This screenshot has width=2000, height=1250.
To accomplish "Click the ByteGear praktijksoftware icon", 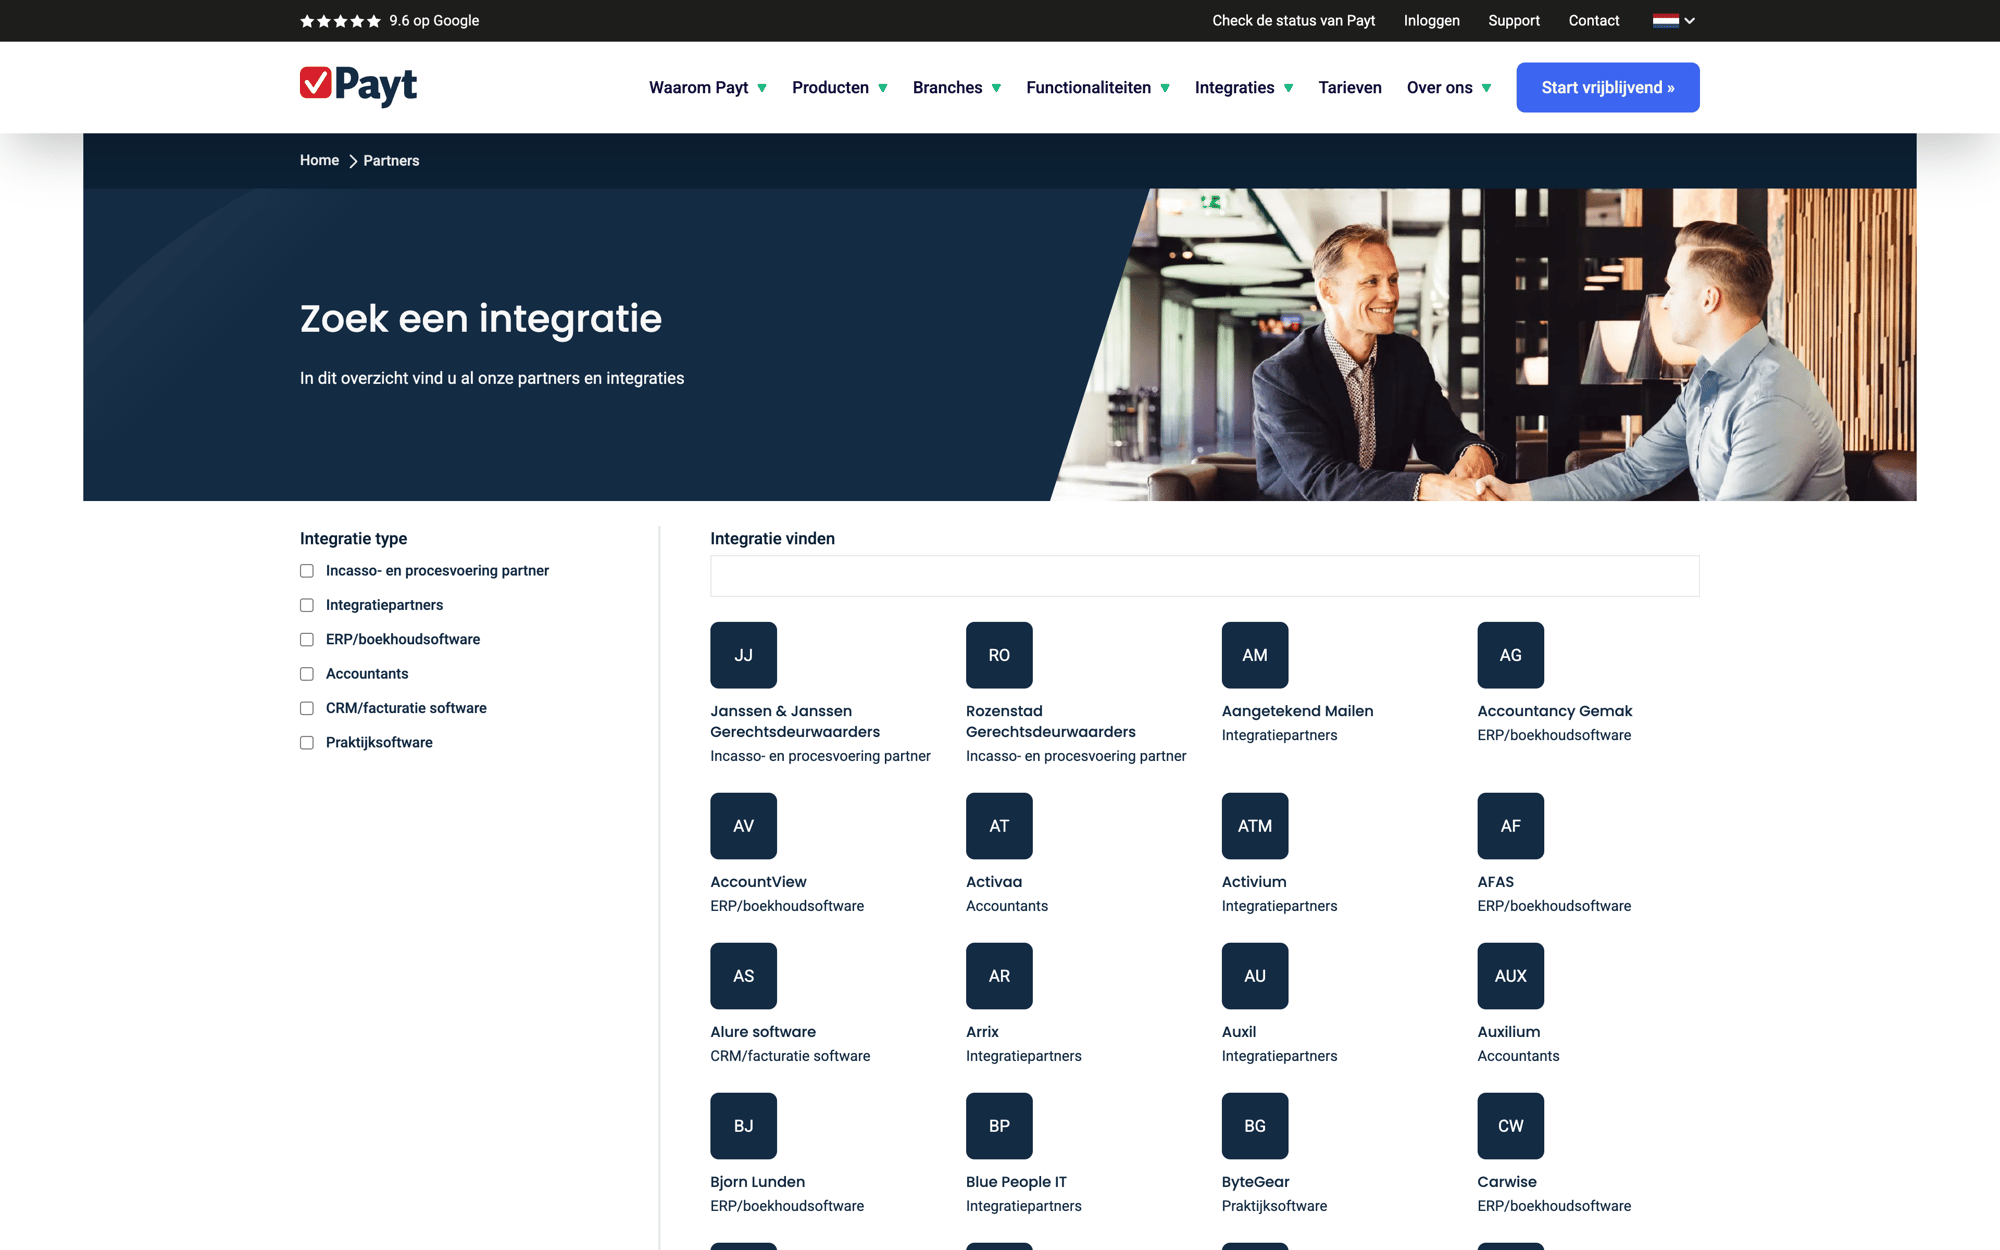I will click(x=1254, y=1125).
